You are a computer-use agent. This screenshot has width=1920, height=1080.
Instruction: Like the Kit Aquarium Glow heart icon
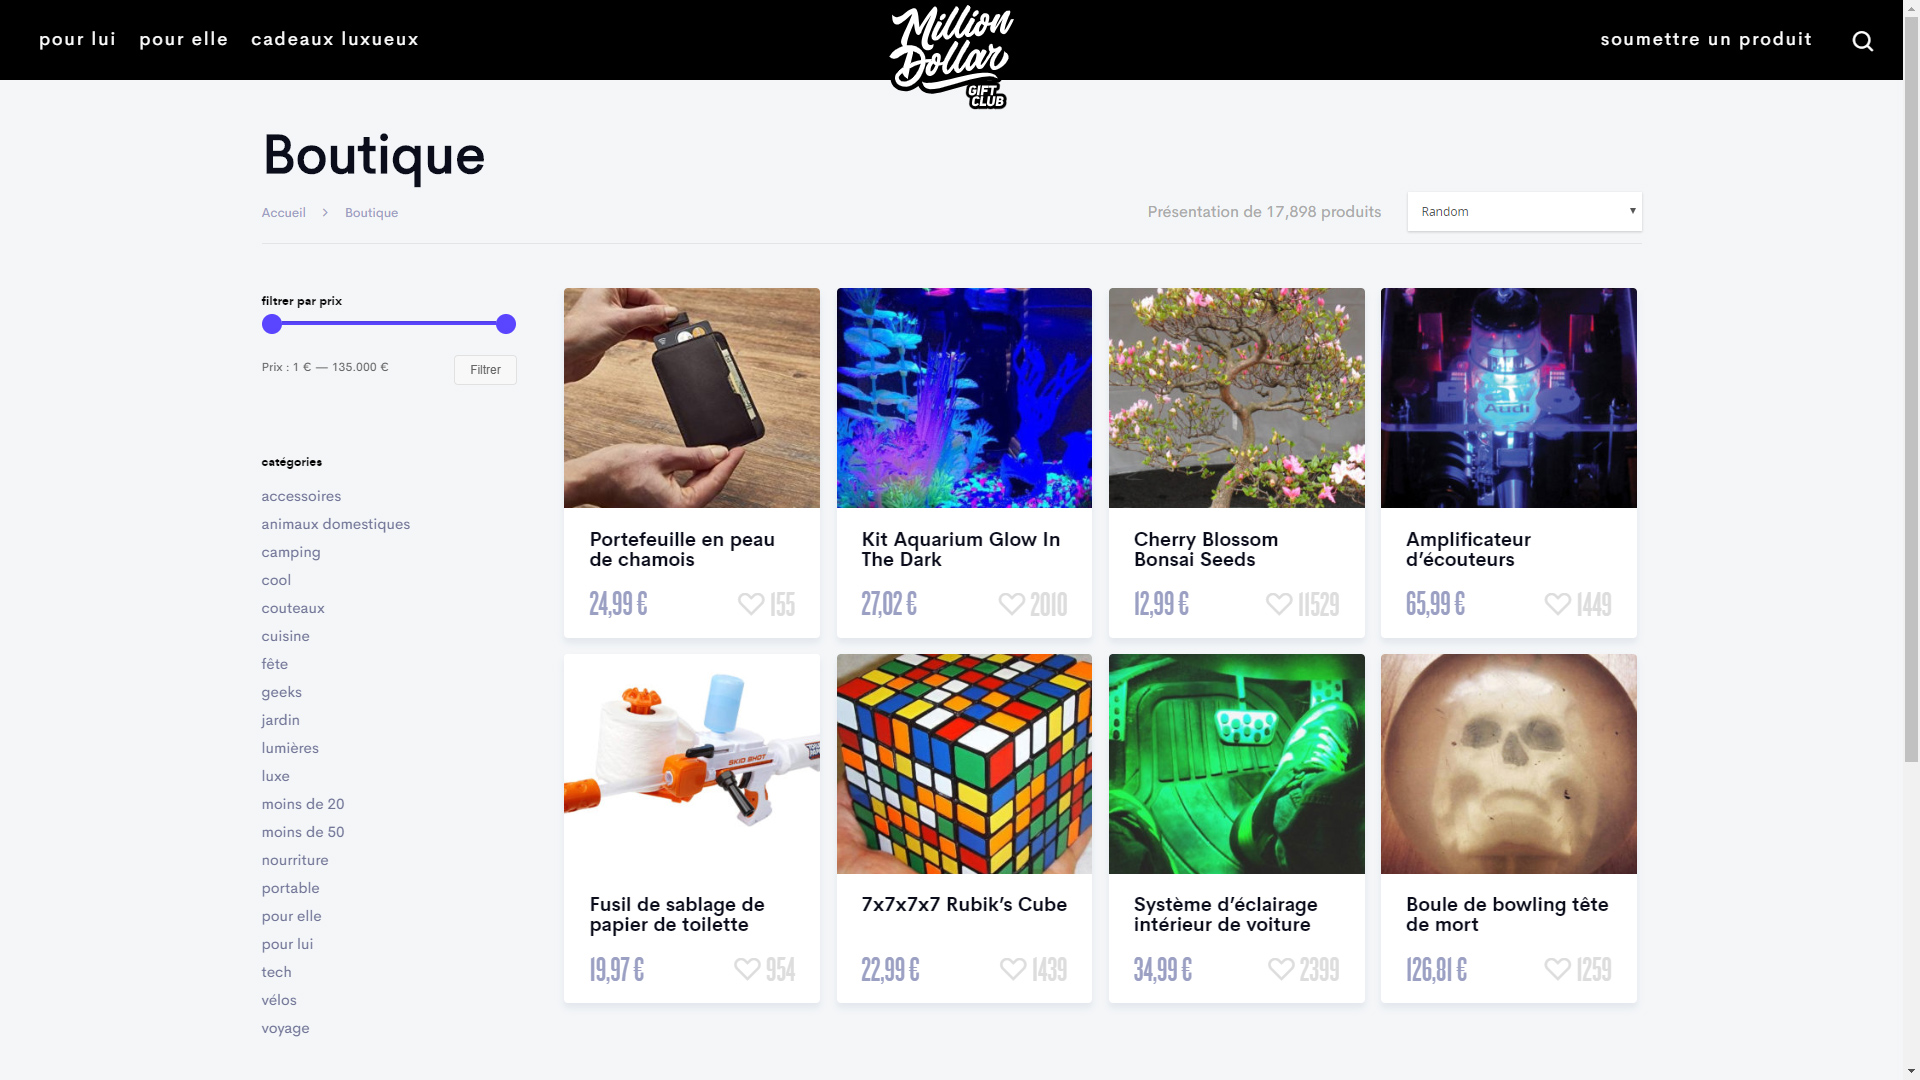pos(1011,604)
